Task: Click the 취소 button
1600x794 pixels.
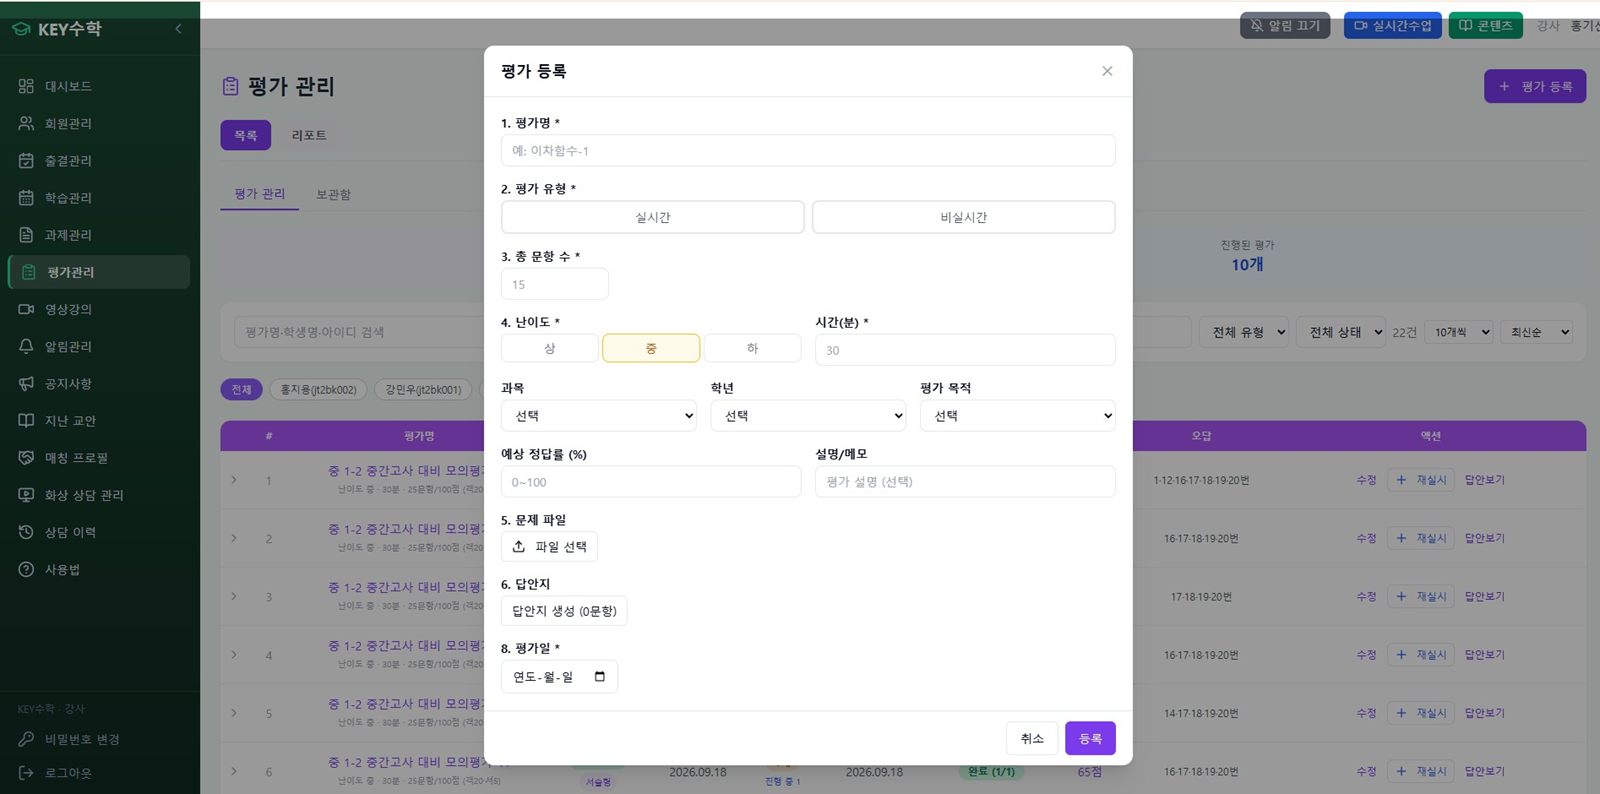Action: click(1032, 738)
